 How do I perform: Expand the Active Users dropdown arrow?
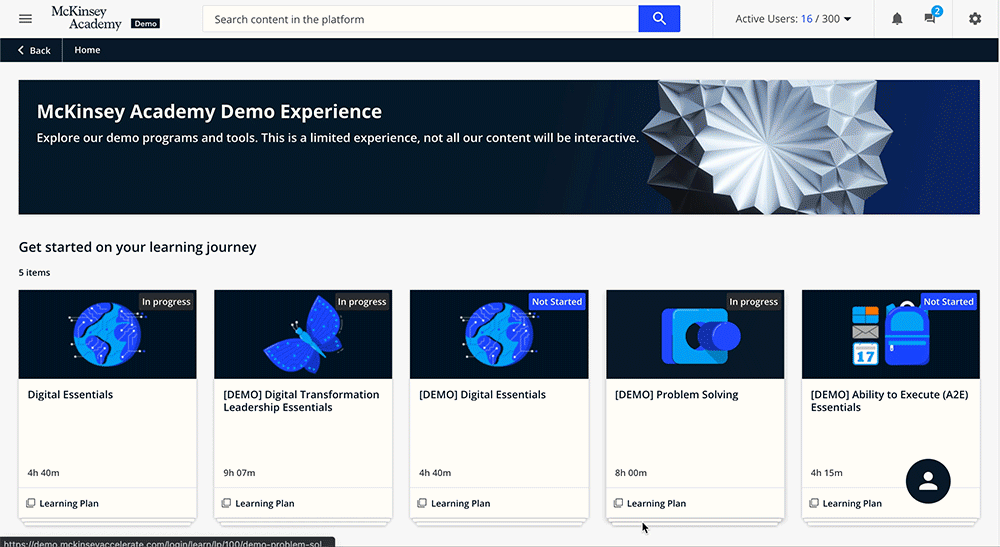pos(848,19)
